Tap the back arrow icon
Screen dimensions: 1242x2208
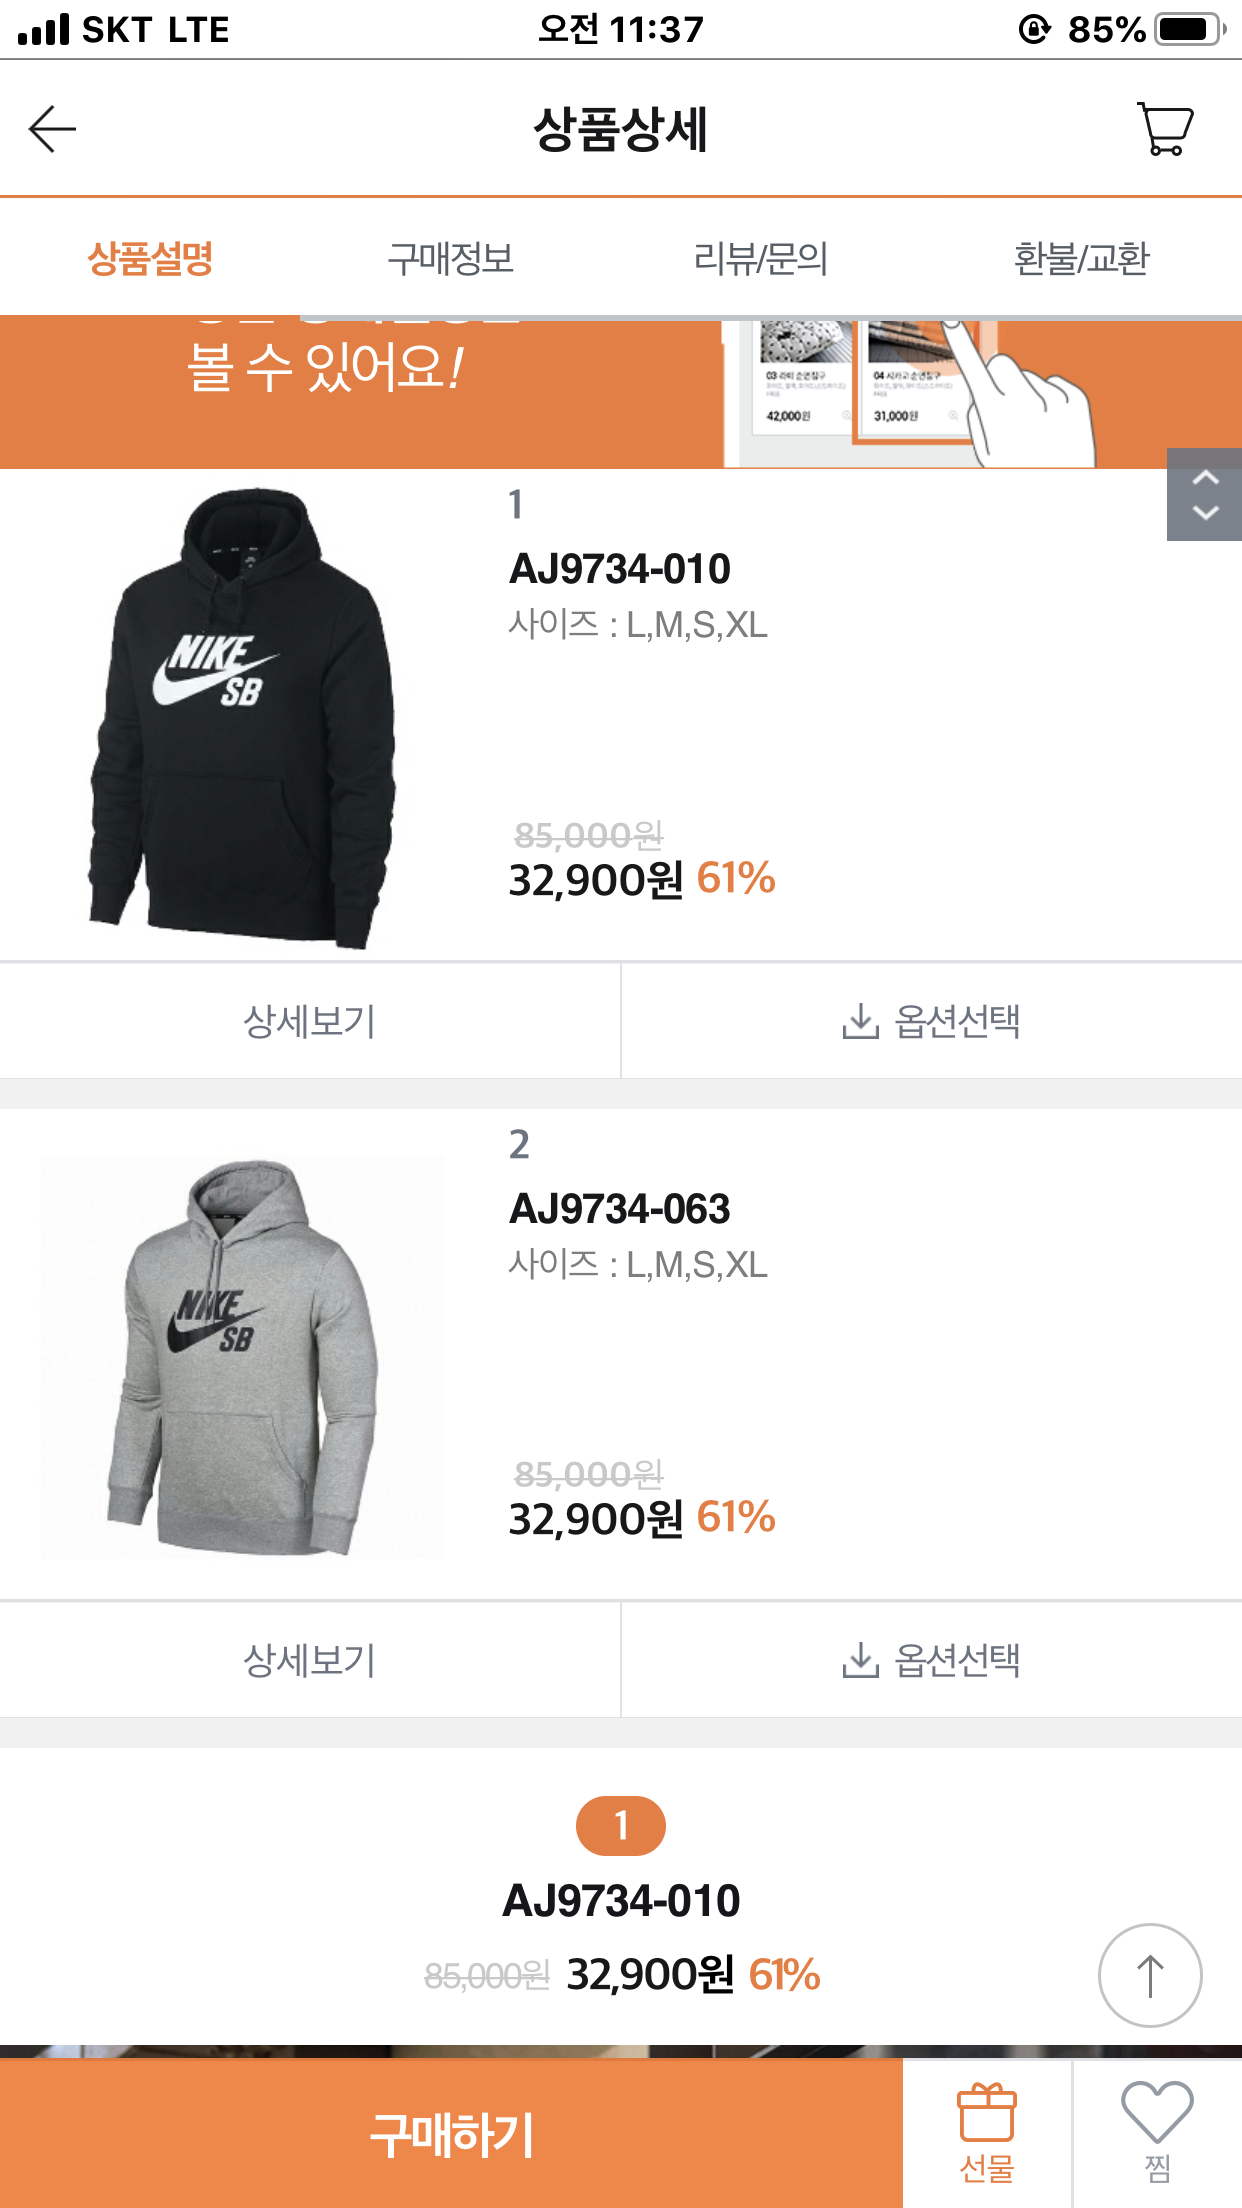click(52, 129)
